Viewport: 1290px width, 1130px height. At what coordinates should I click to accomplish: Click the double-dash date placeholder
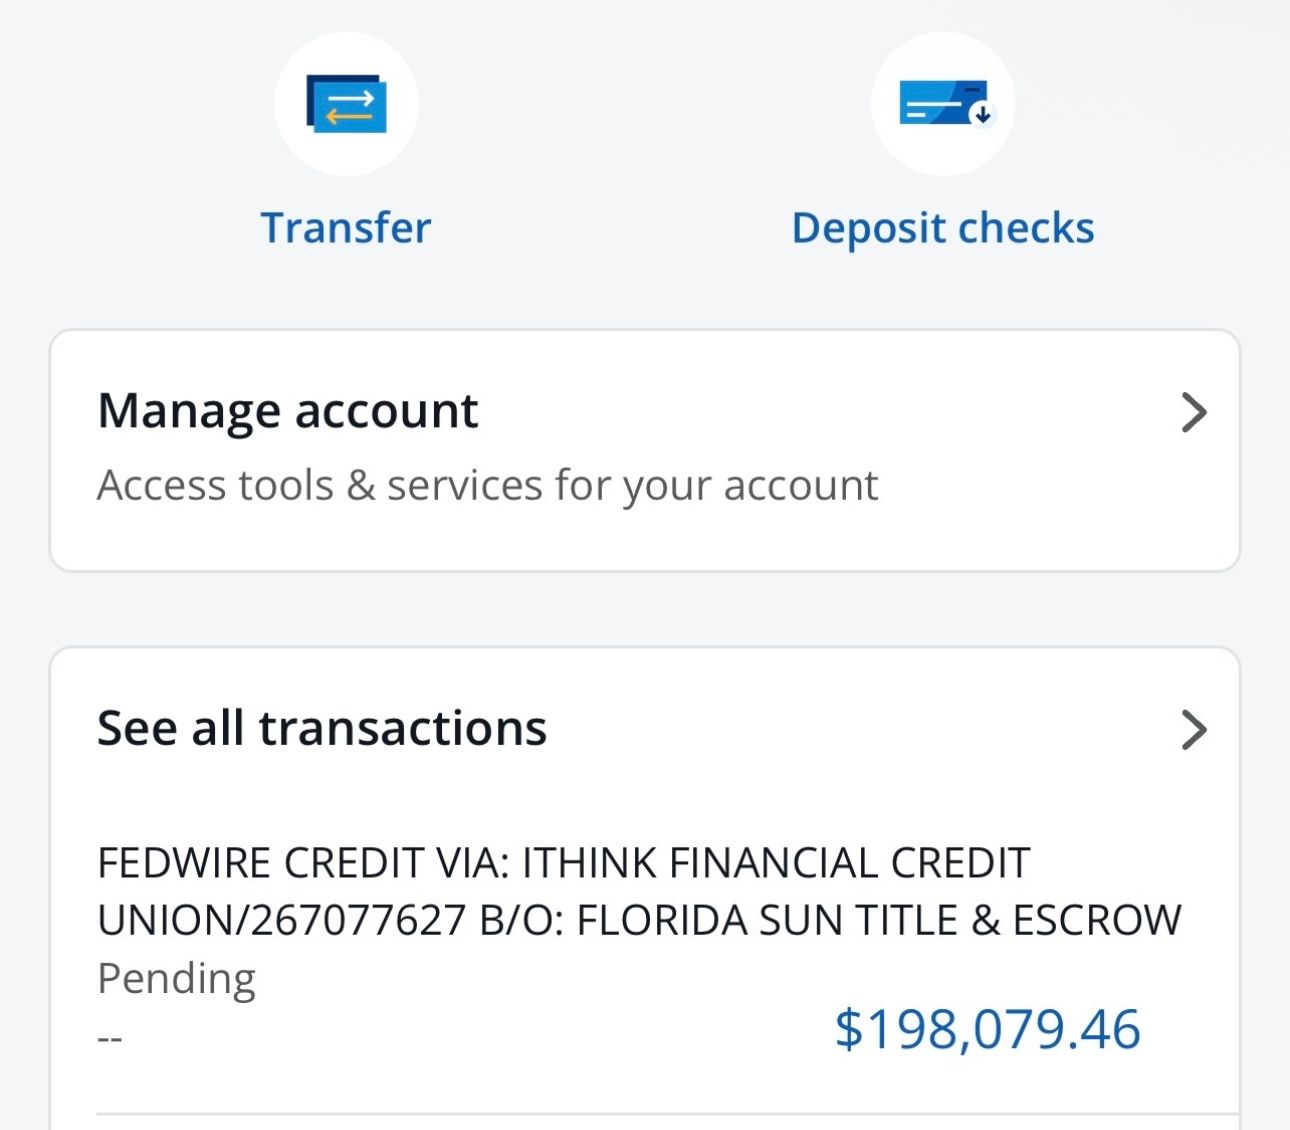(x=110, y=1038)
